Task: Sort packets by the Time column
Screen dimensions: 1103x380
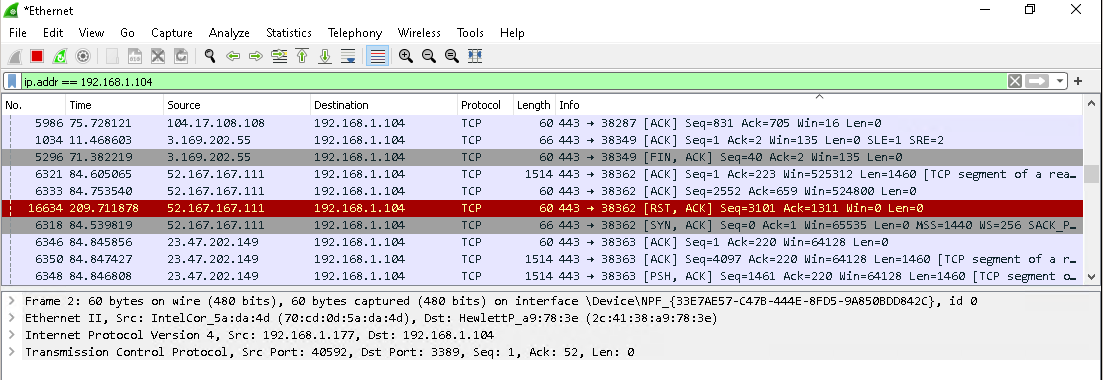Action: coord(114,105)
